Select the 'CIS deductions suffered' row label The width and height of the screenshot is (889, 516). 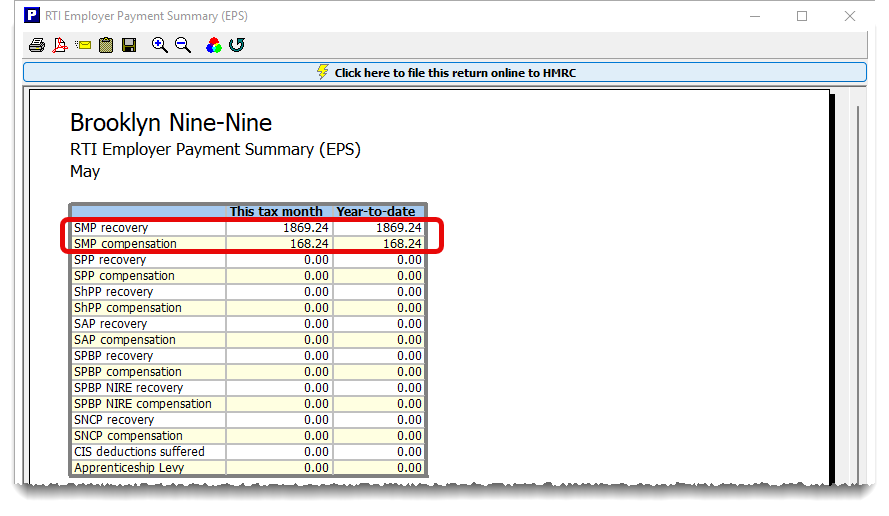tap(139, 452)
